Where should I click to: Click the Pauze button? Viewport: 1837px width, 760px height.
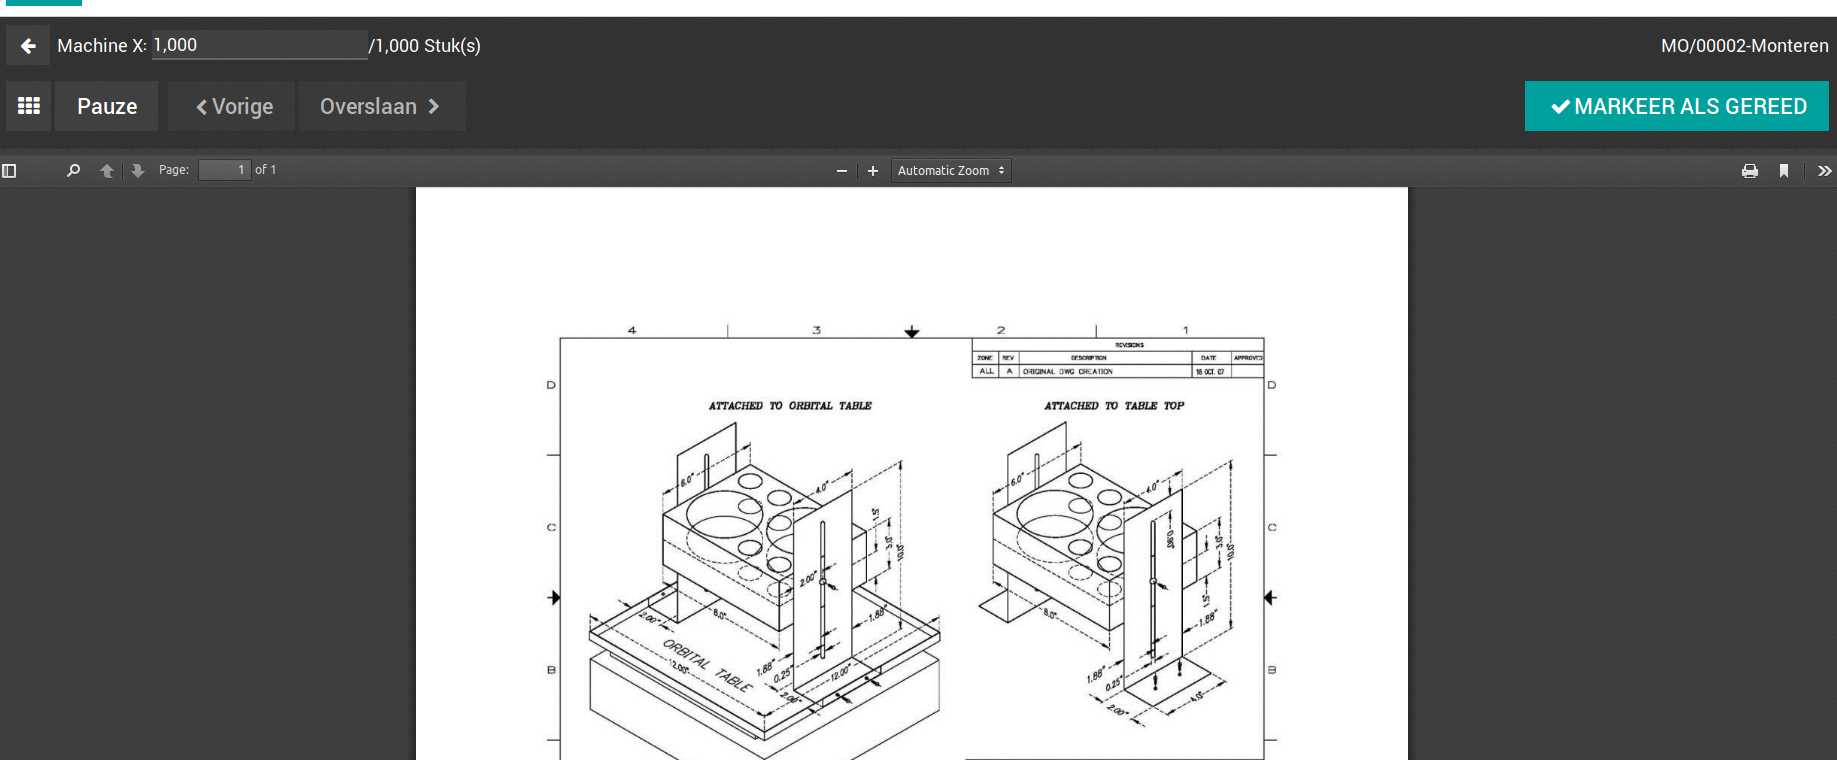coord(107,106)
